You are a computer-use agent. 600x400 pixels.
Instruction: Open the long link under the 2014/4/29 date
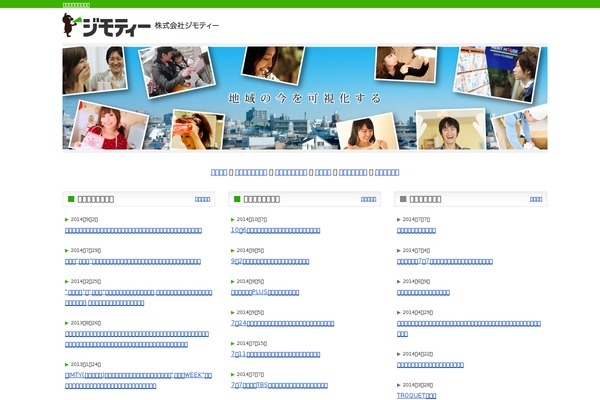(469, 328)
